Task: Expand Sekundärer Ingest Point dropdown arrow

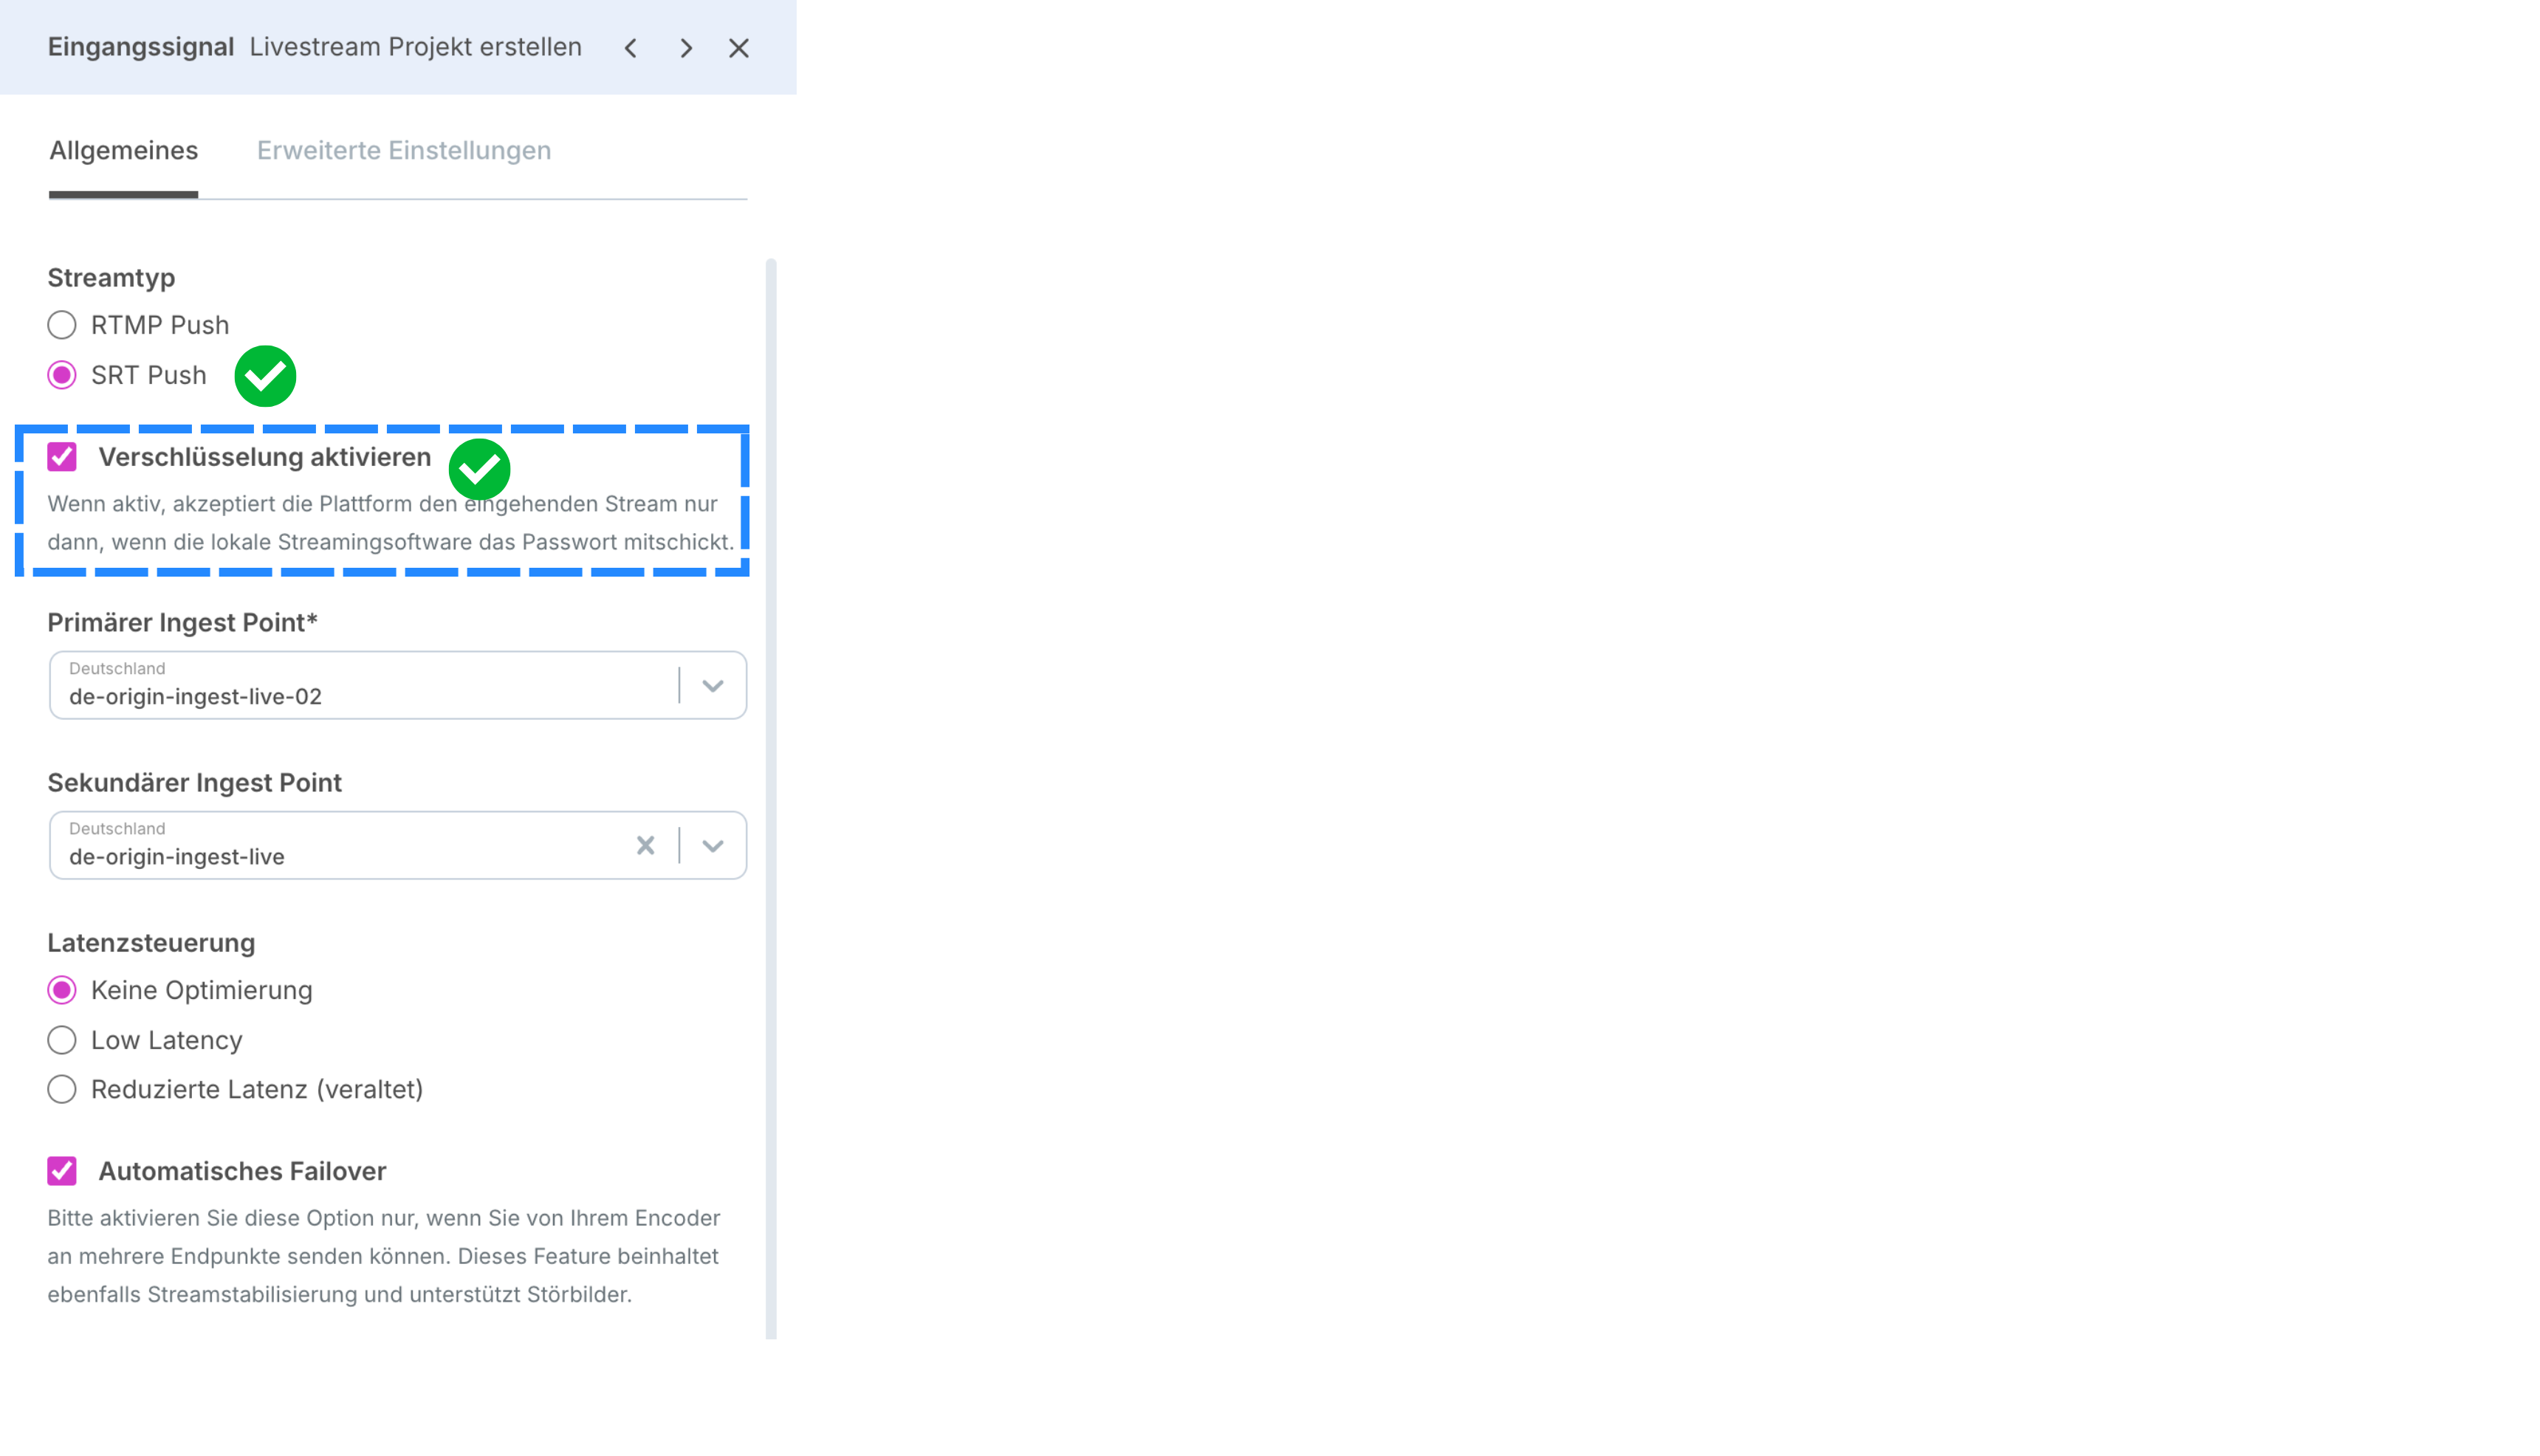Action: tap(713, 846)
